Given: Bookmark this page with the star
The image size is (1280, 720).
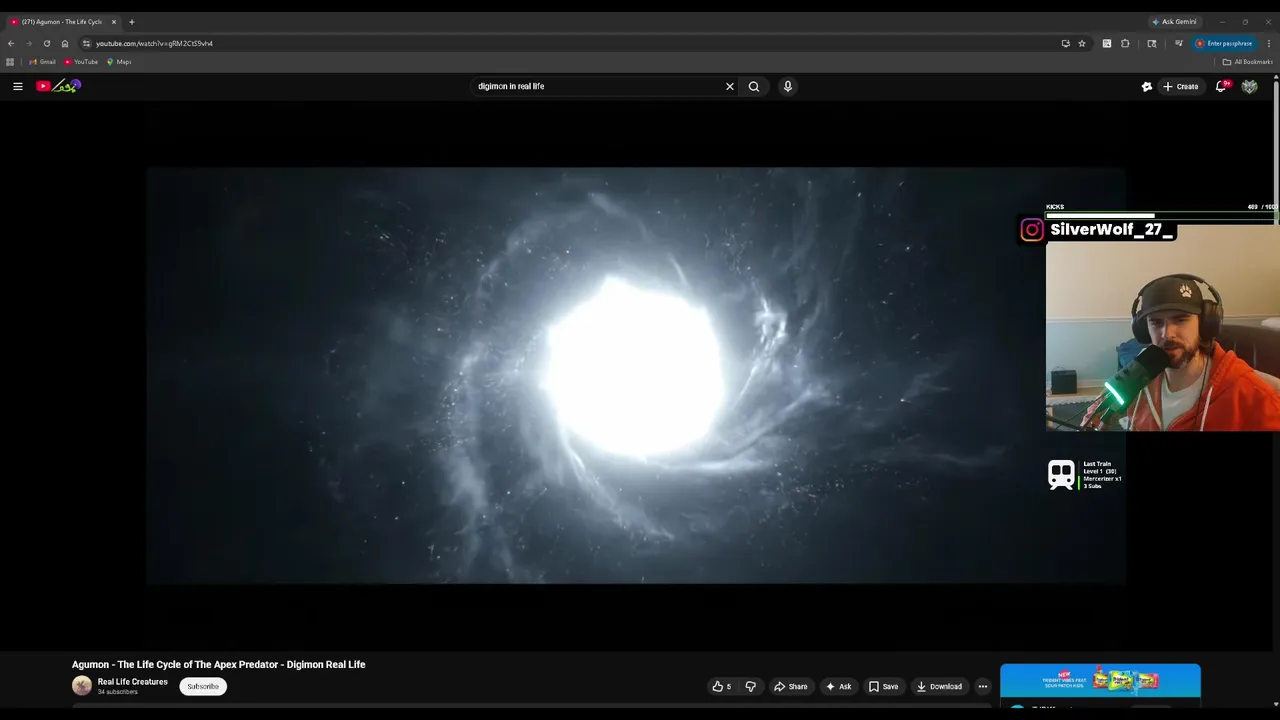Looking at the screenshot, I should [1082, 44].
